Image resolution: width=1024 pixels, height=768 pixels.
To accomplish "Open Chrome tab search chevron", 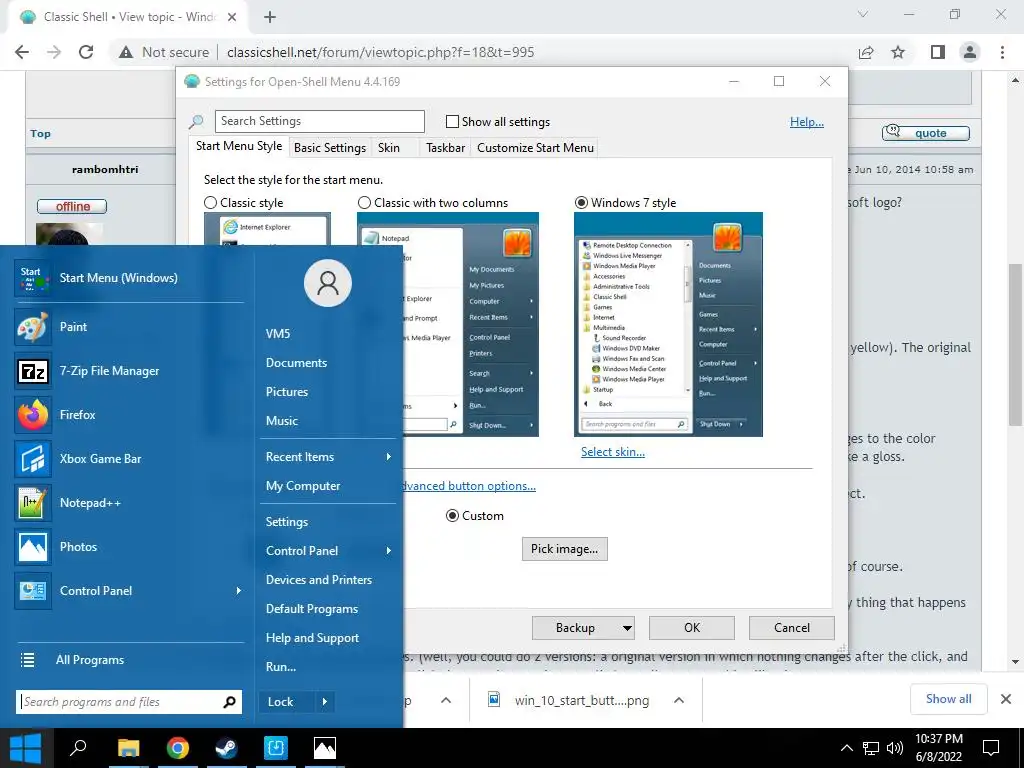I will [x=863, y=14].
